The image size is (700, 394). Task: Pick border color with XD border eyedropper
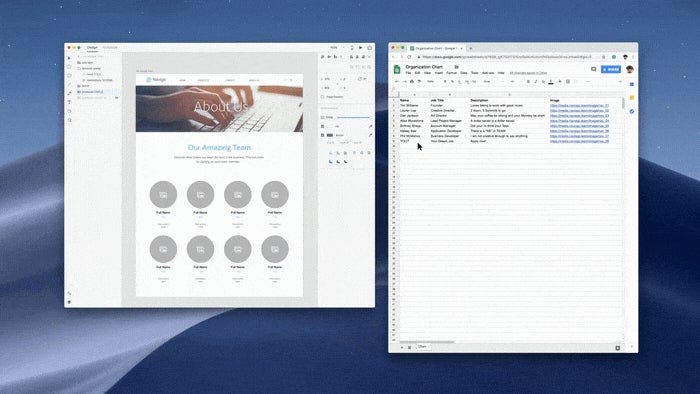click(x=370, y=135)
